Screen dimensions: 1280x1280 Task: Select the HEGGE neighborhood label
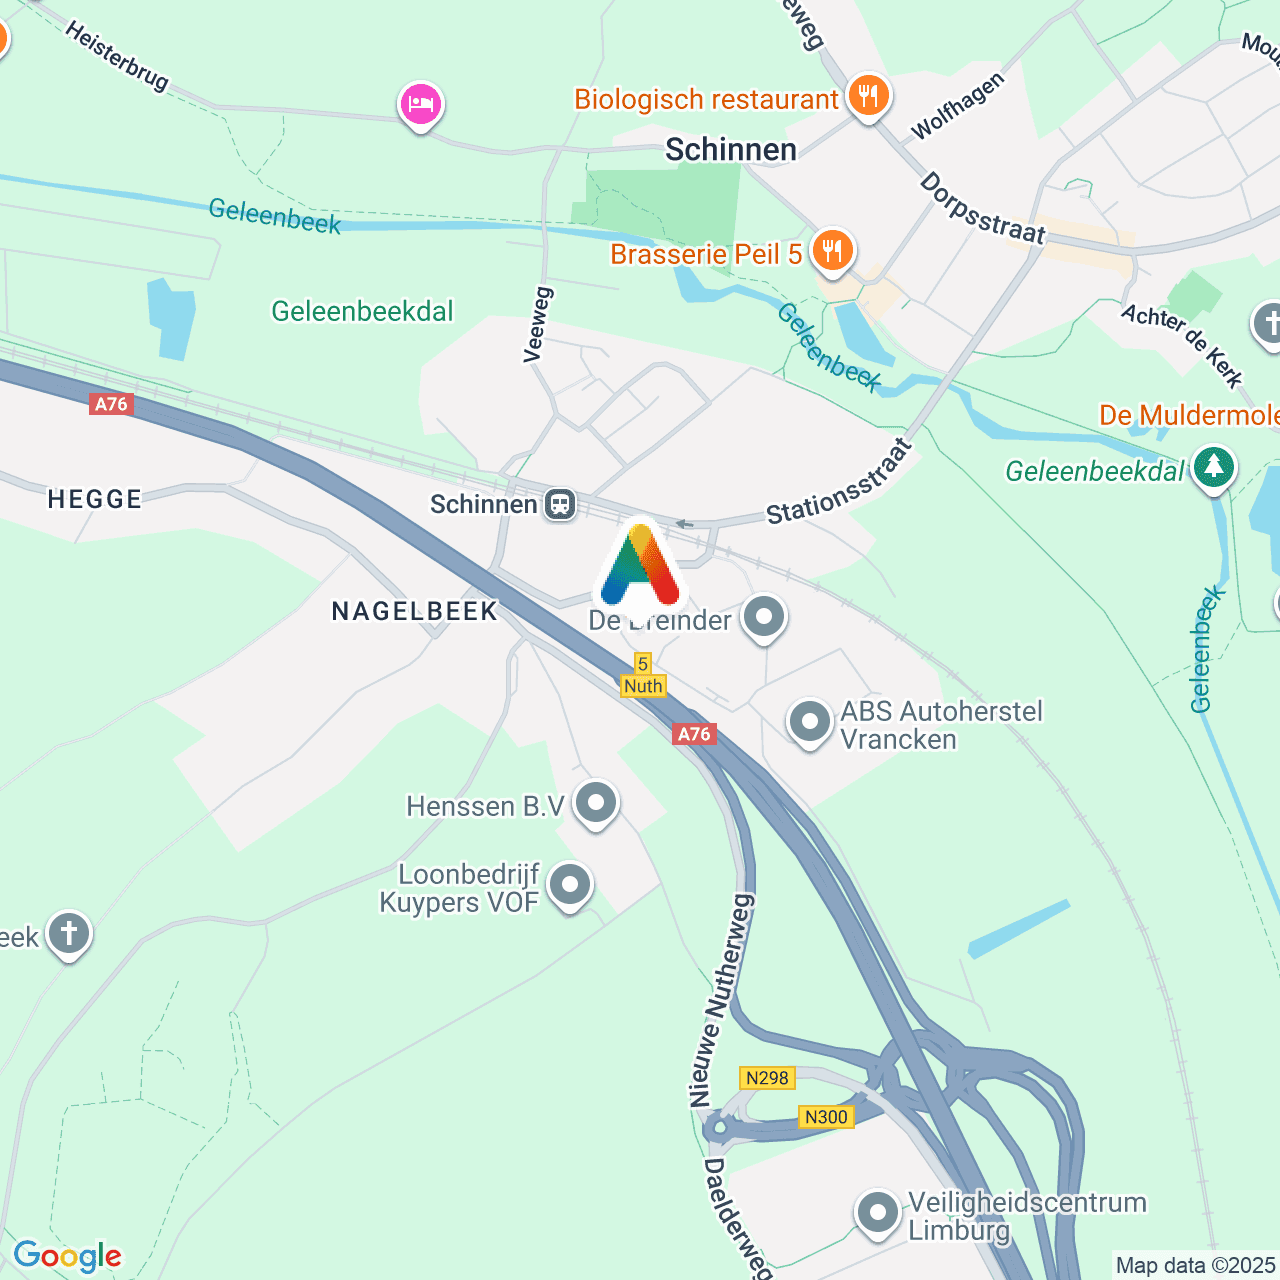click(x=95, y=499)
